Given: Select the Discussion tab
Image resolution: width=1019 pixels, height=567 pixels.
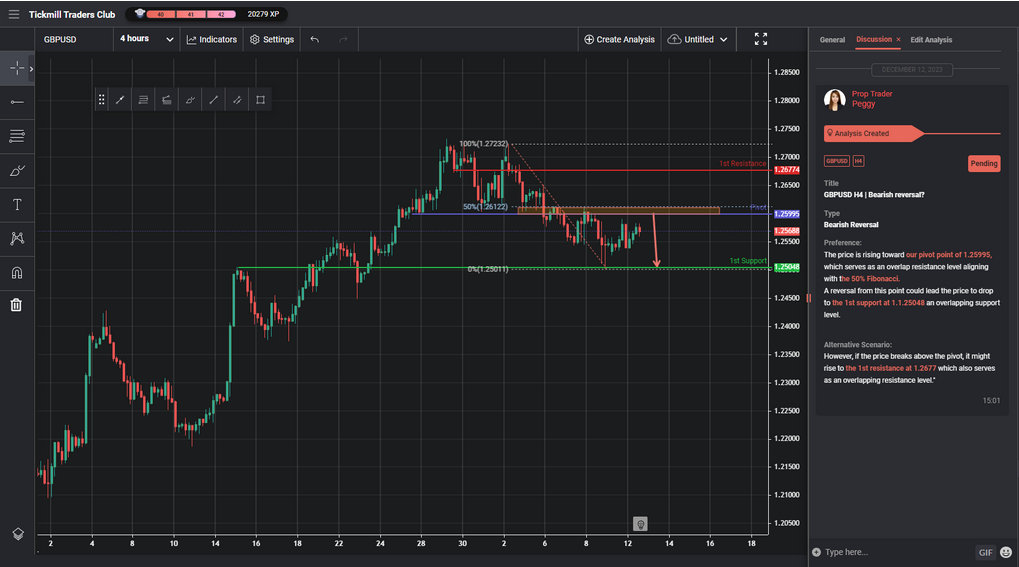Looking at the screenshot, I should click(873, 40).
